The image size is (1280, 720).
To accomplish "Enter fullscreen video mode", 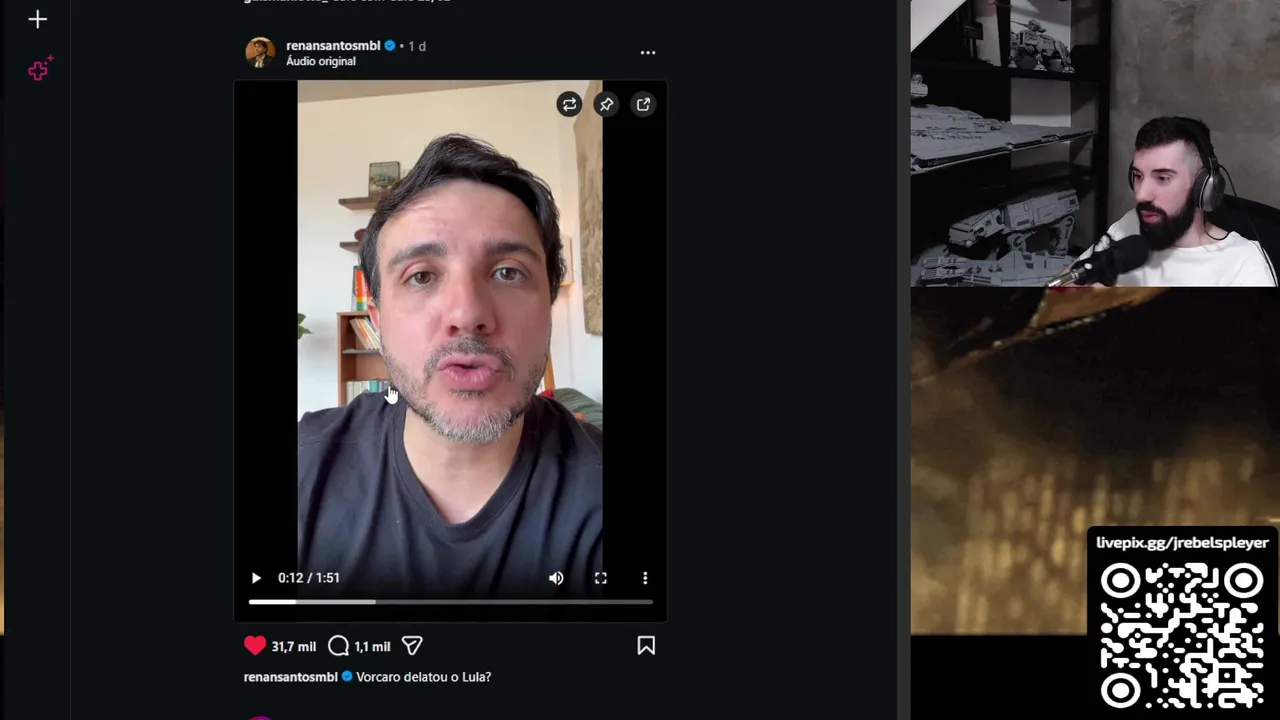I will click(601, 578).
